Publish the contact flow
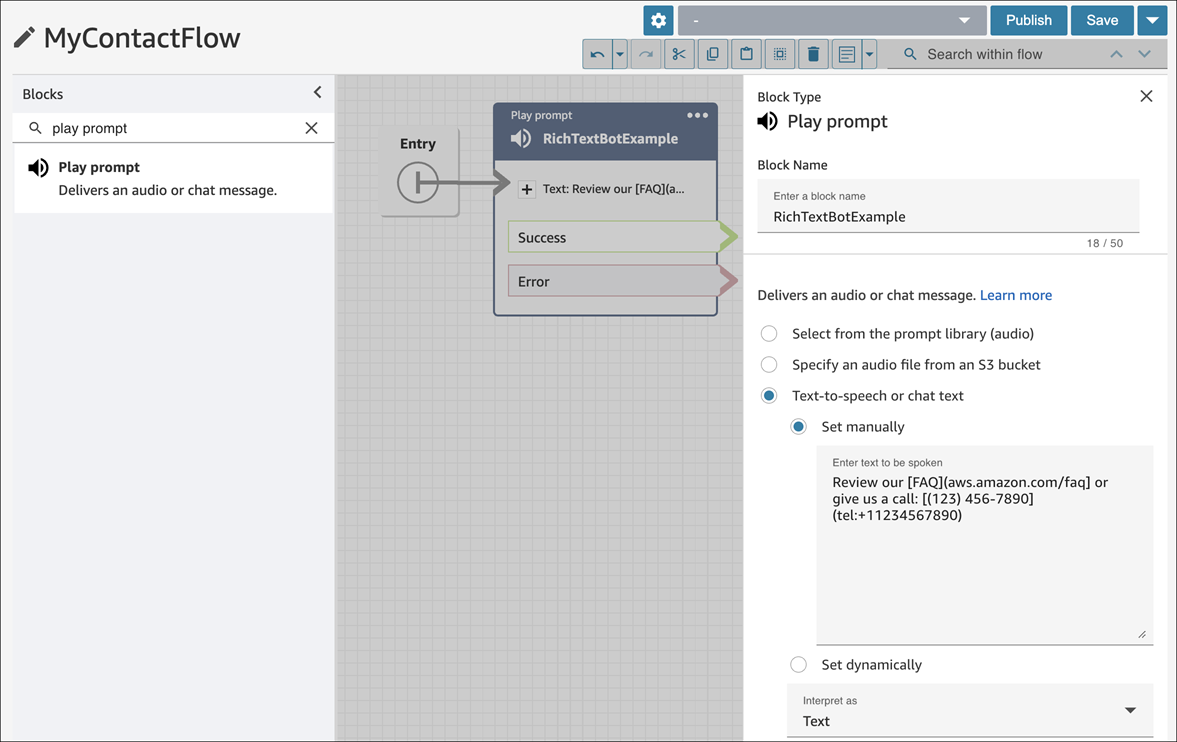The width and height of the screenshot is (1177, 742). click(1028, 20)
